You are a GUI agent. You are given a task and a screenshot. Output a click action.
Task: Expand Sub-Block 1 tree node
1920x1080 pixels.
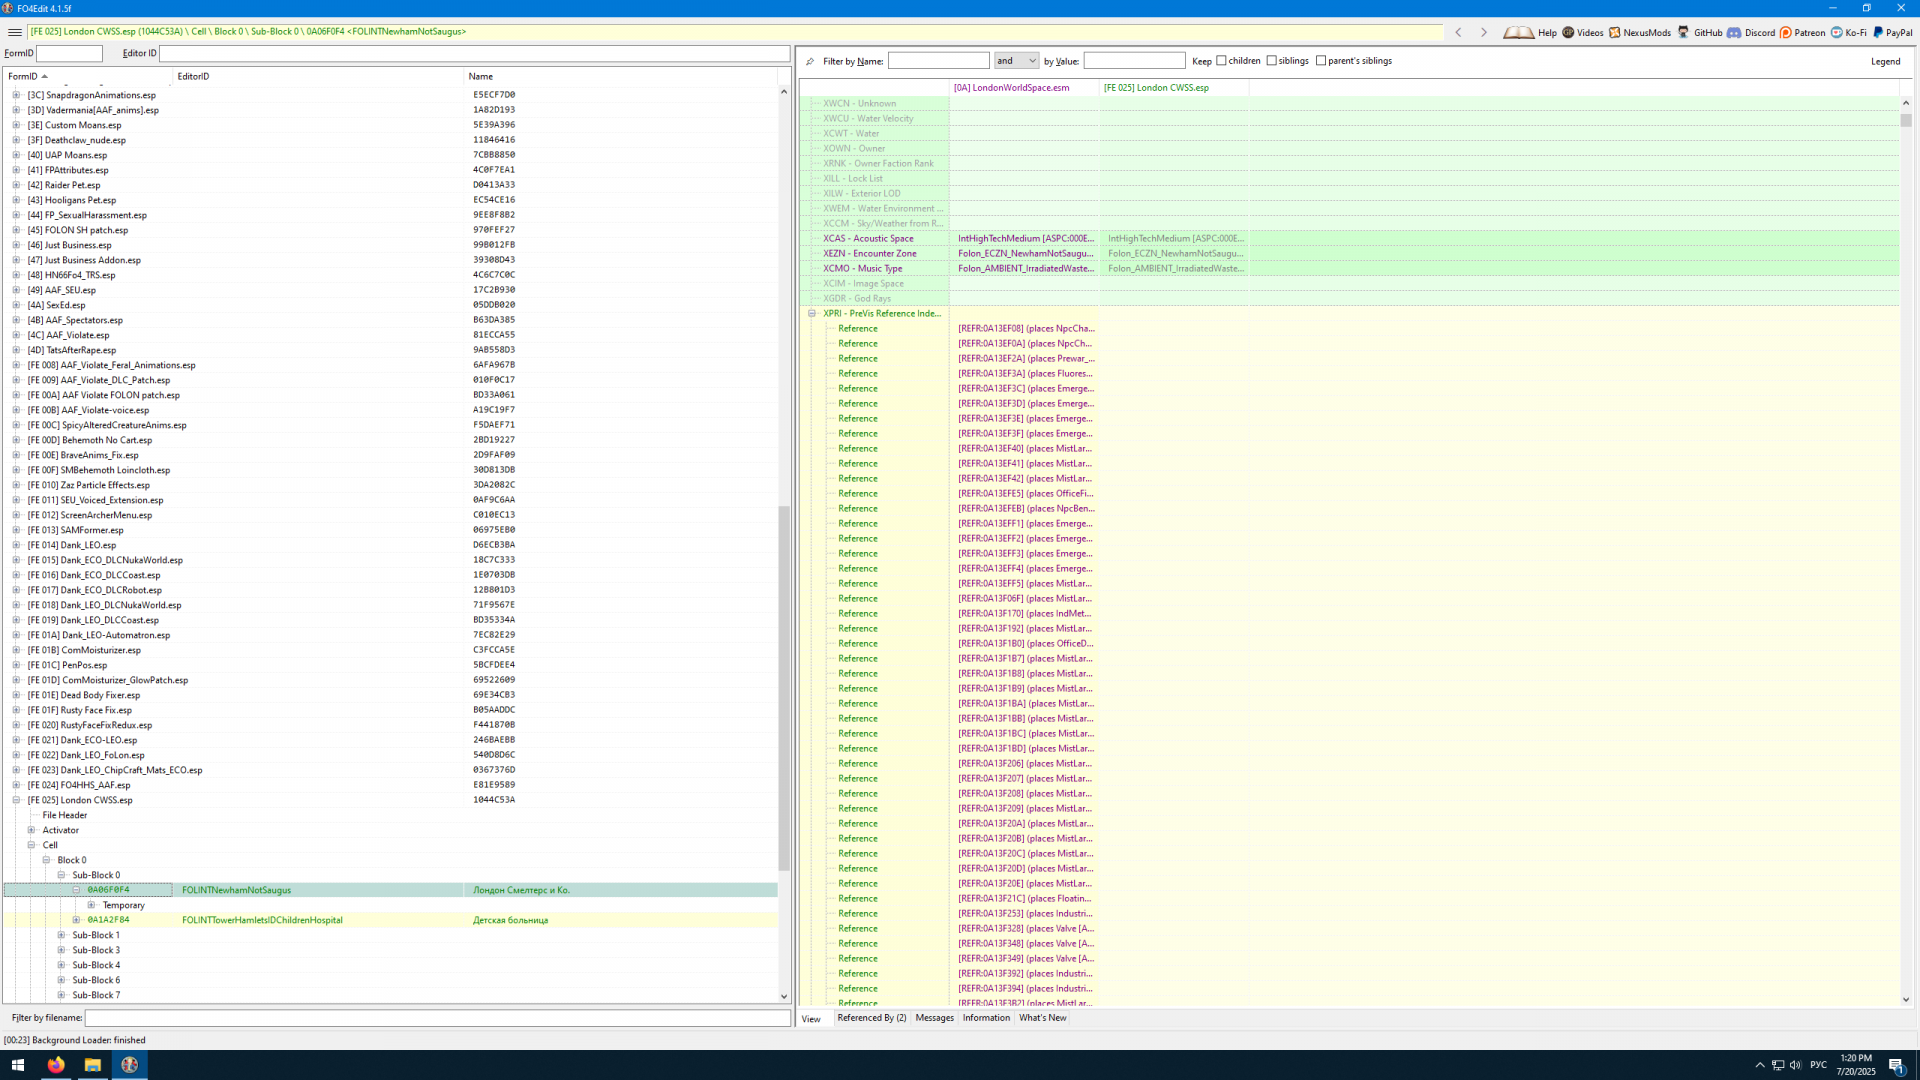pyautogui.click(x=61, y=935)
